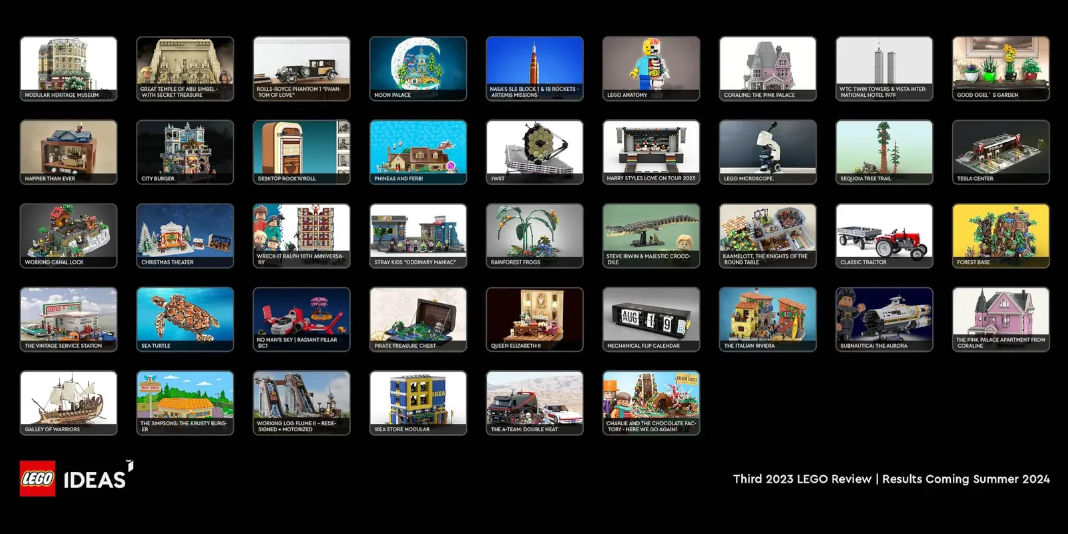Select the 'Third 2023 LEGO Review' text
Screen dimensions: 1068x534
(x=802, y=479)
